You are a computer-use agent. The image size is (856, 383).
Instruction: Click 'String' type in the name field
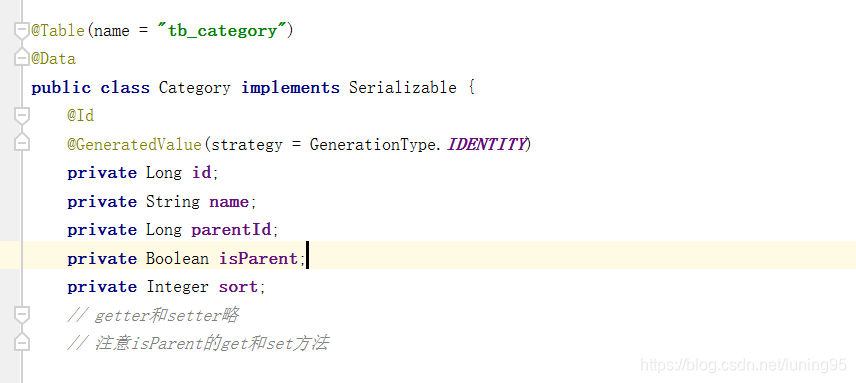(x=173, y=201)
